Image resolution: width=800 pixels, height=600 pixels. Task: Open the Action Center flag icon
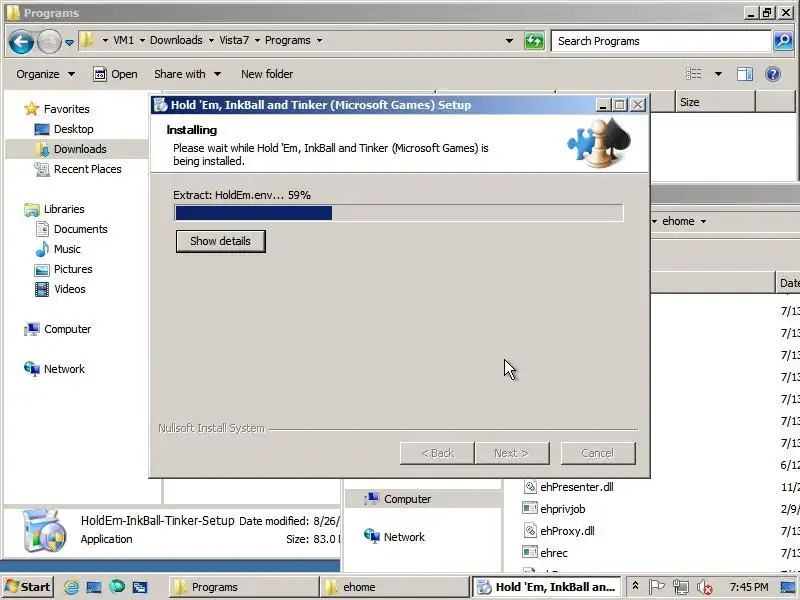pyautogui.click(x=657, y=587)
